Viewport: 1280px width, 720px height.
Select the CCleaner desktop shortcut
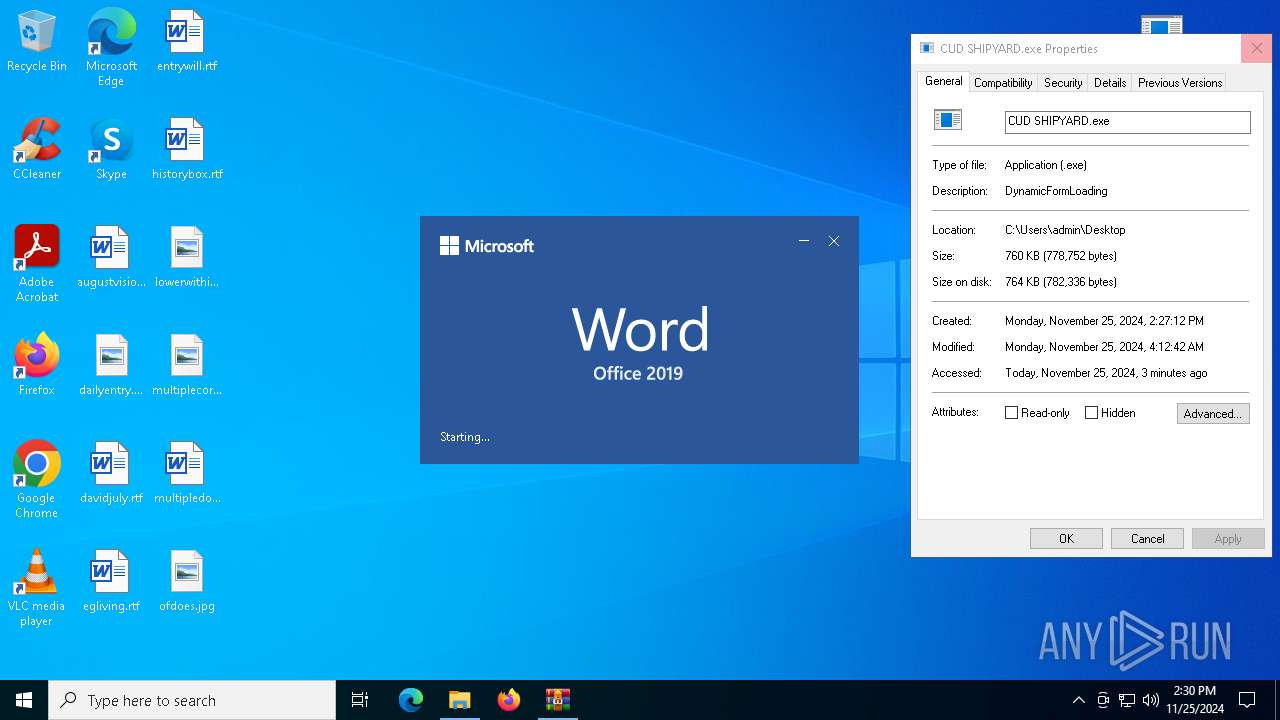[37, 150]
